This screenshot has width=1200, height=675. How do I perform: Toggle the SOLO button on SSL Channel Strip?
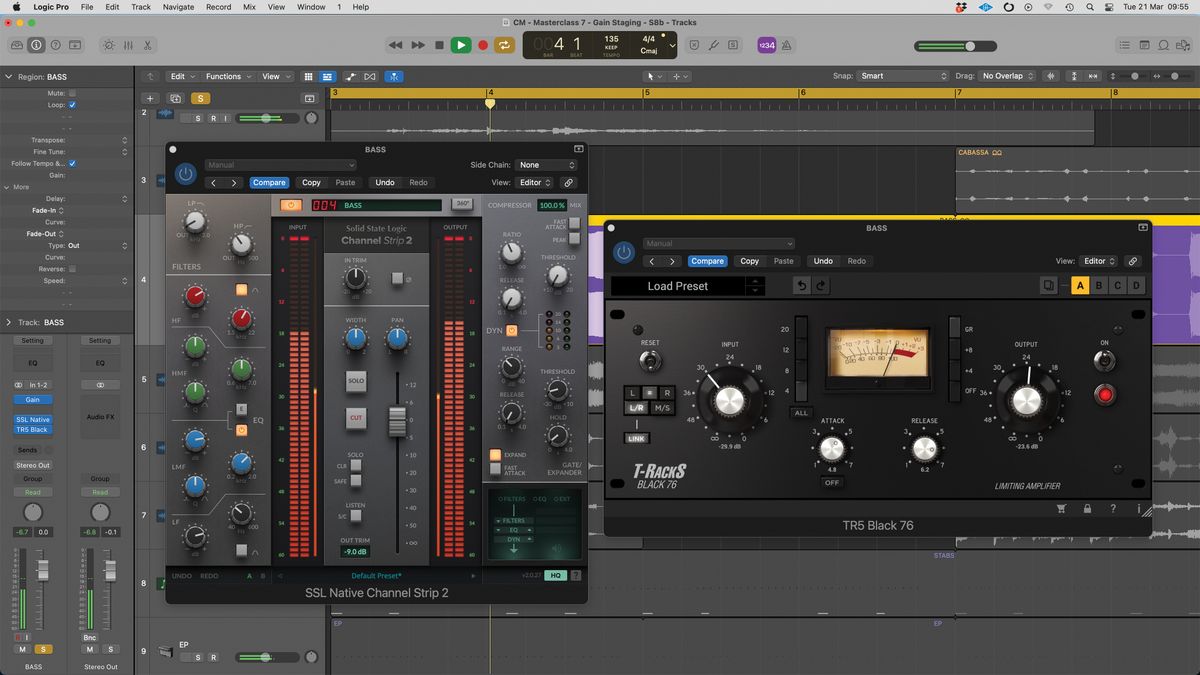click(x=355, y=381)
